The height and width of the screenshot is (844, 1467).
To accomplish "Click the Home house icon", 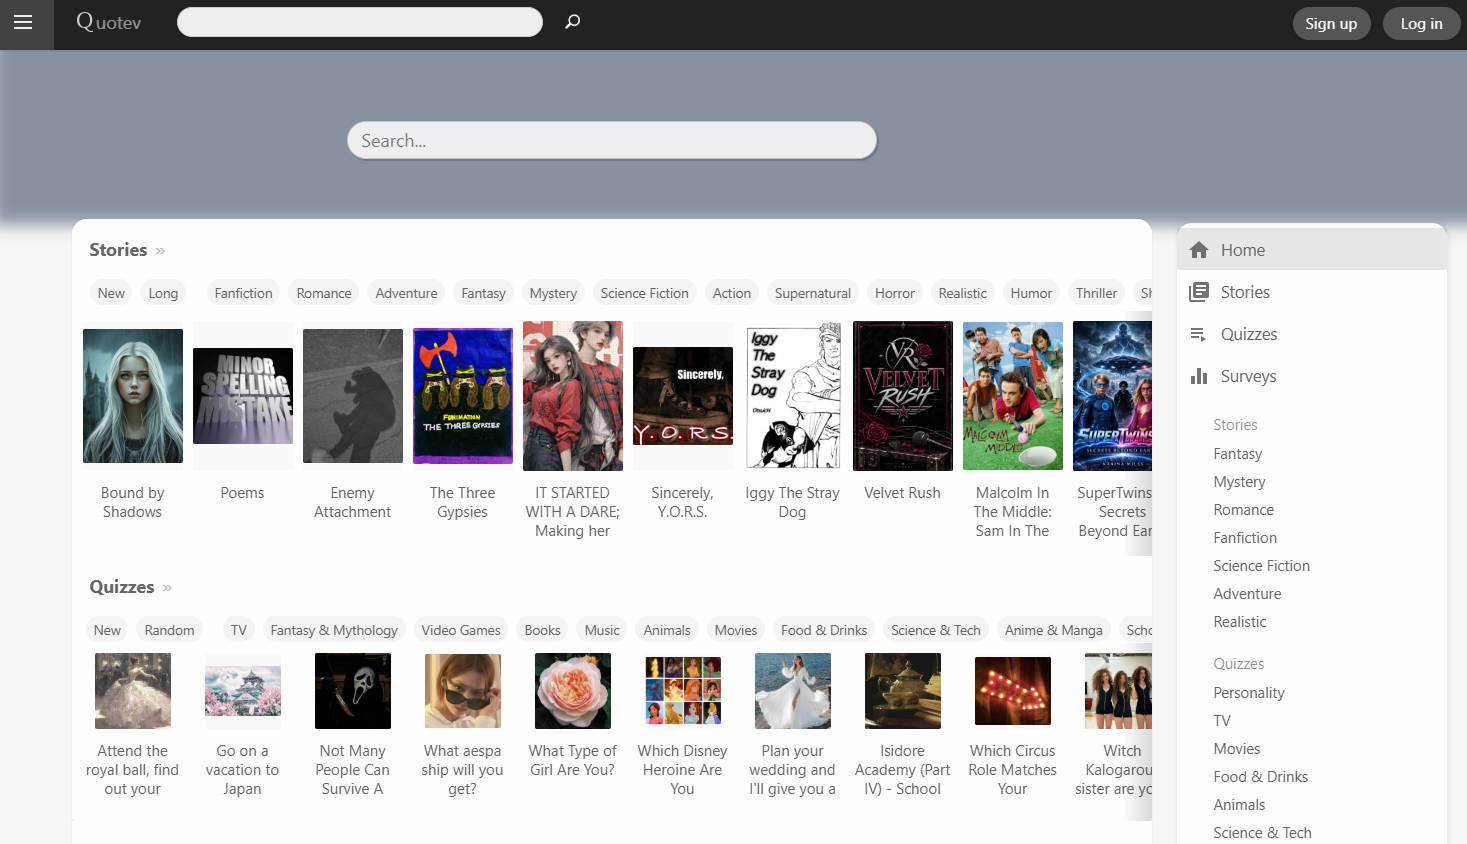I will click(1199, 250).
